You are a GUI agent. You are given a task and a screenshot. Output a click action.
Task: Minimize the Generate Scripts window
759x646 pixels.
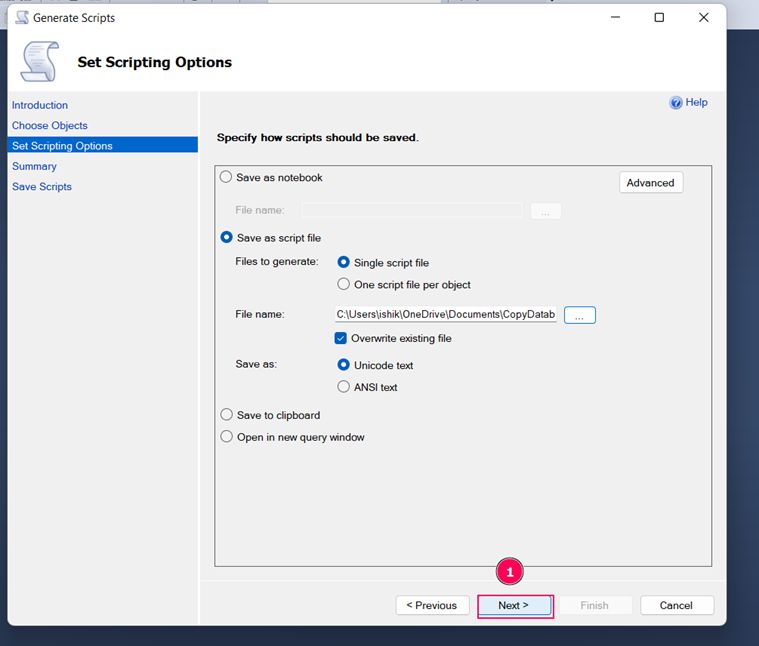point(615,18)
